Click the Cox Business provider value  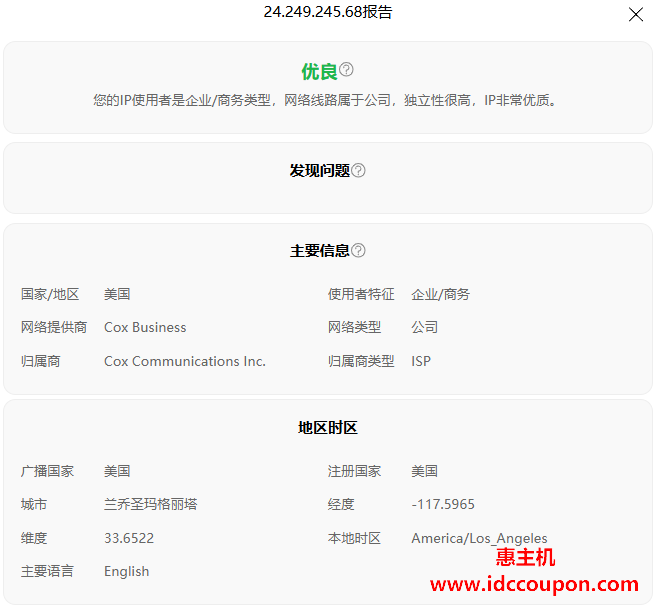(x=145, y=327)
